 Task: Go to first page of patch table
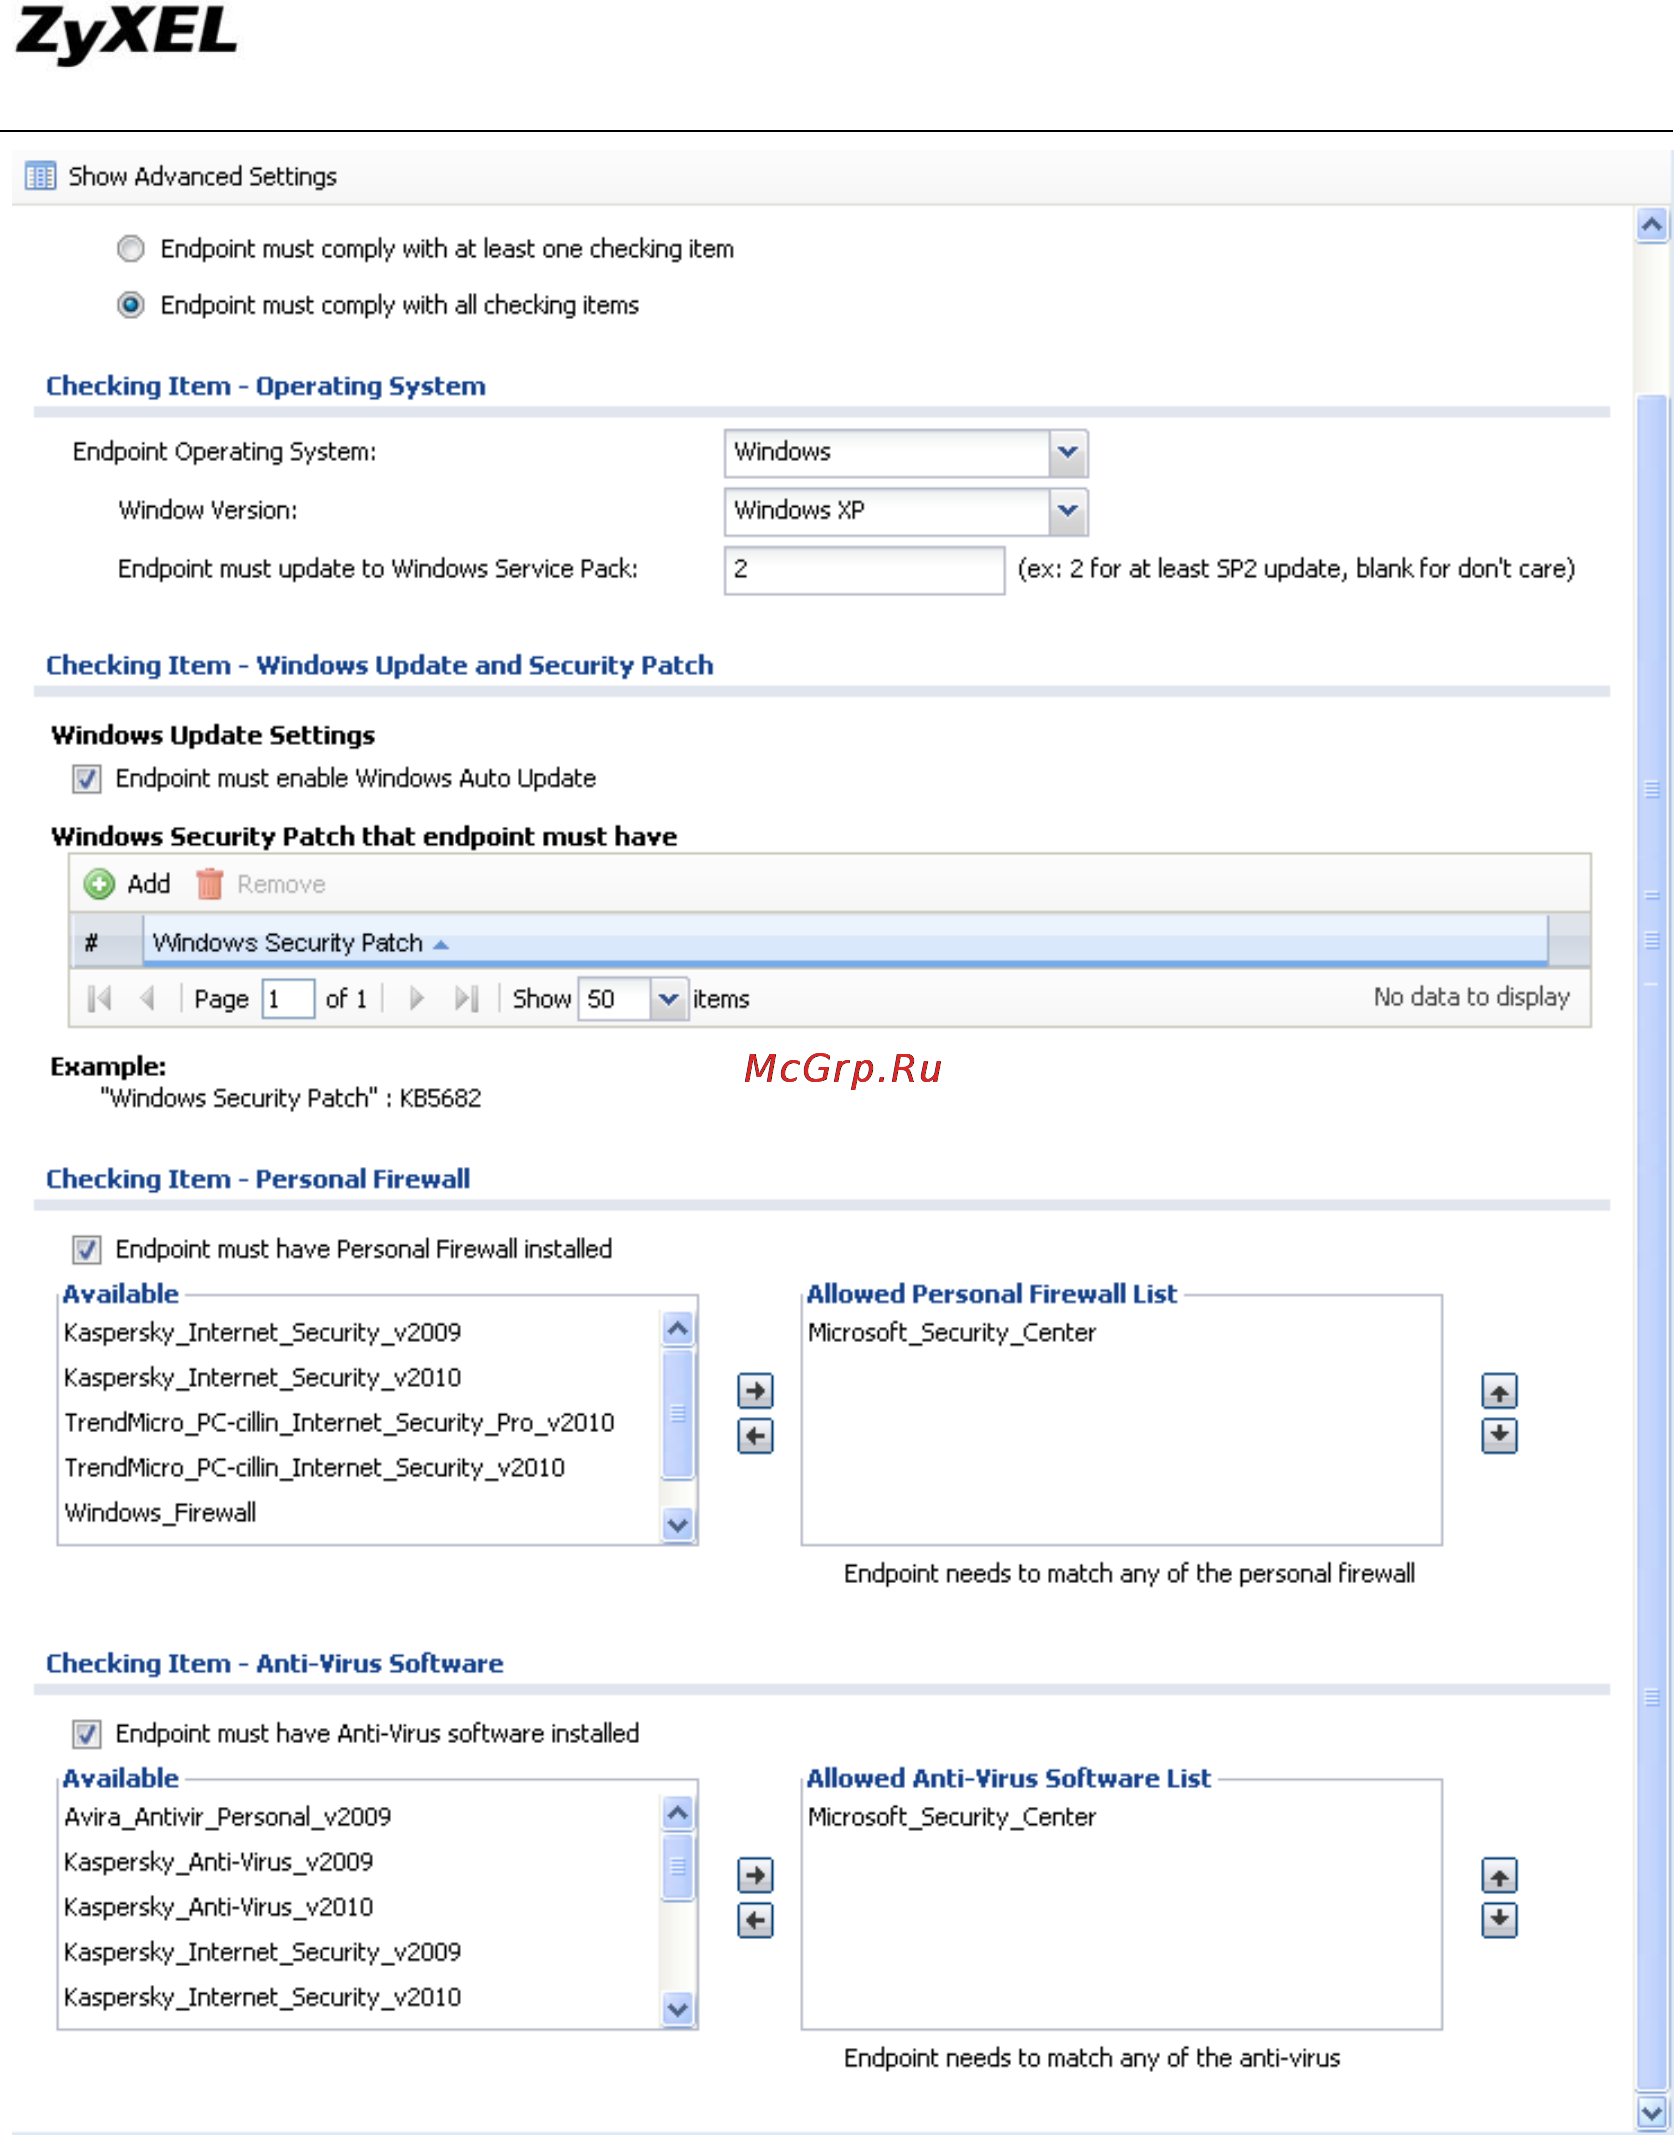pyautogui.click(x=99, y=998)
